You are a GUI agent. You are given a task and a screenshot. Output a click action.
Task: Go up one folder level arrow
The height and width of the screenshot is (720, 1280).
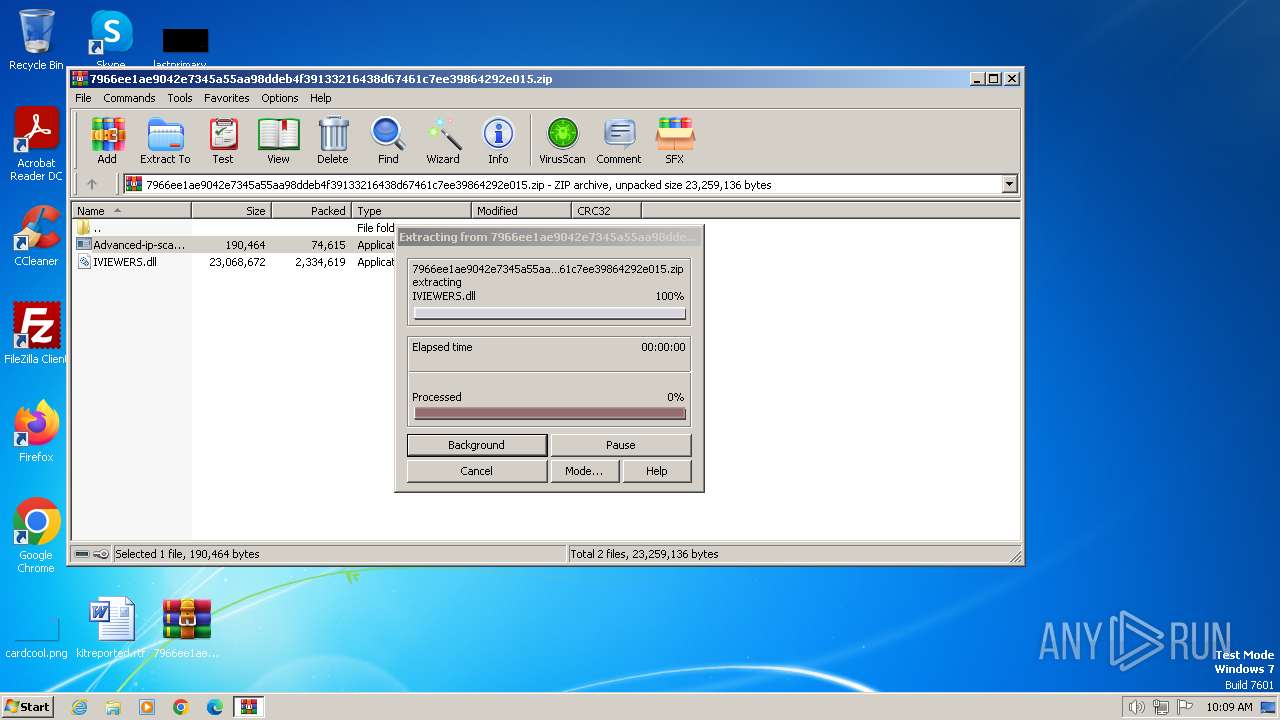(x=92, y=184)
